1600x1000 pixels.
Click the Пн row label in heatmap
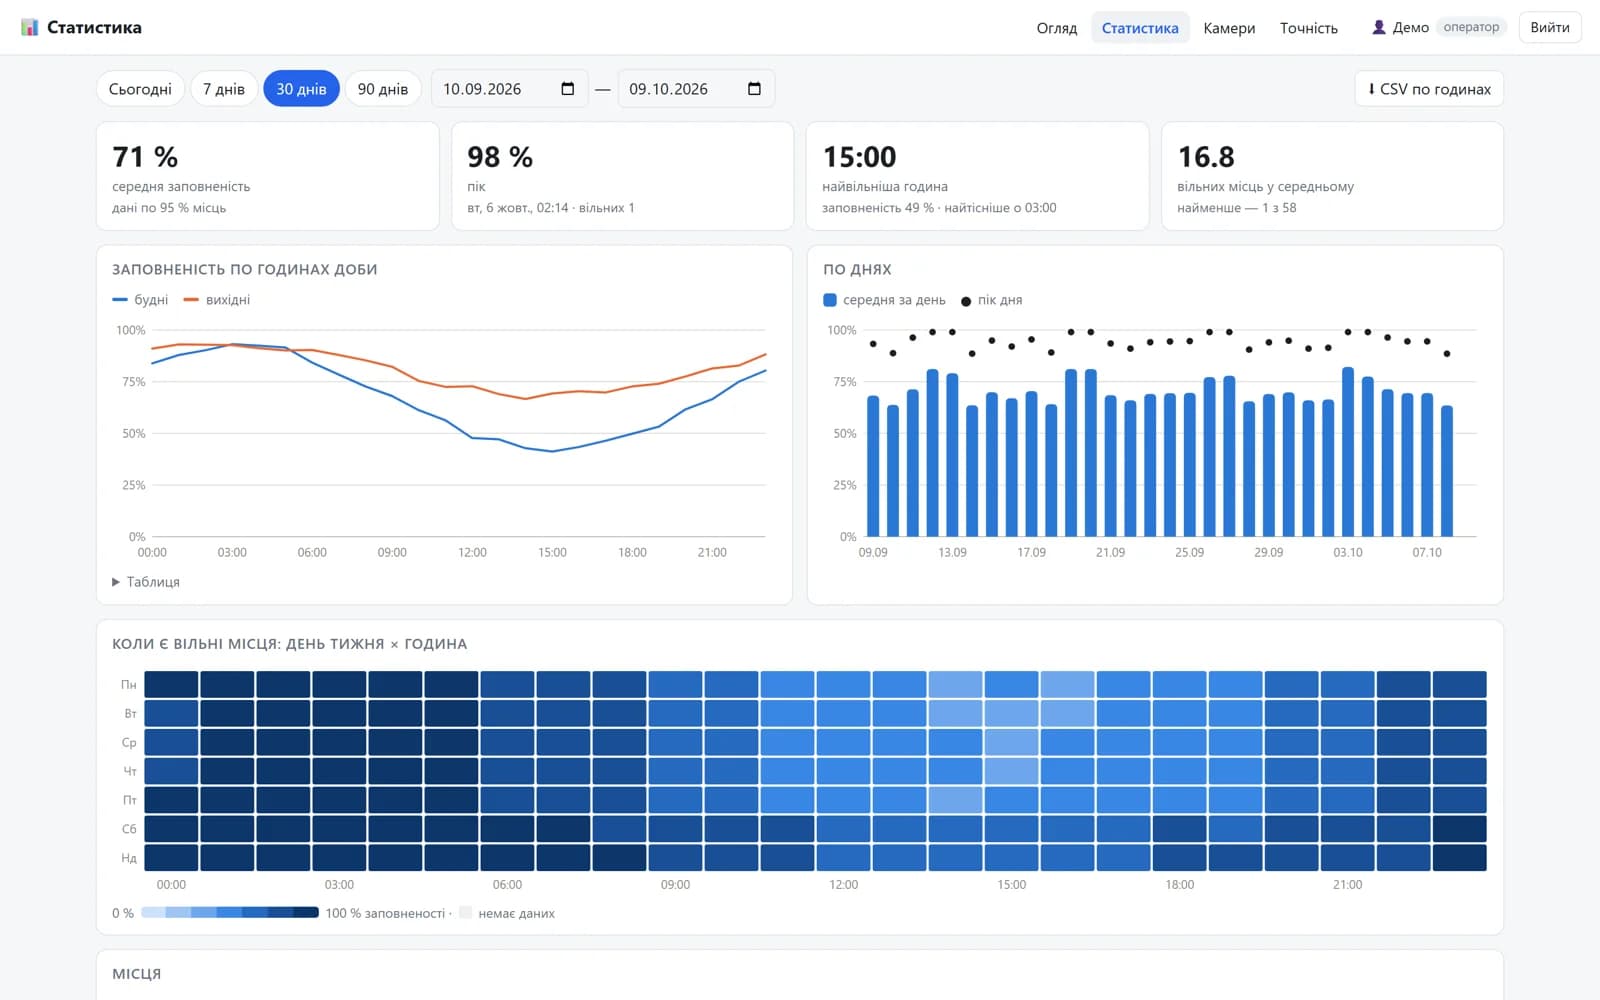[129, 685]
